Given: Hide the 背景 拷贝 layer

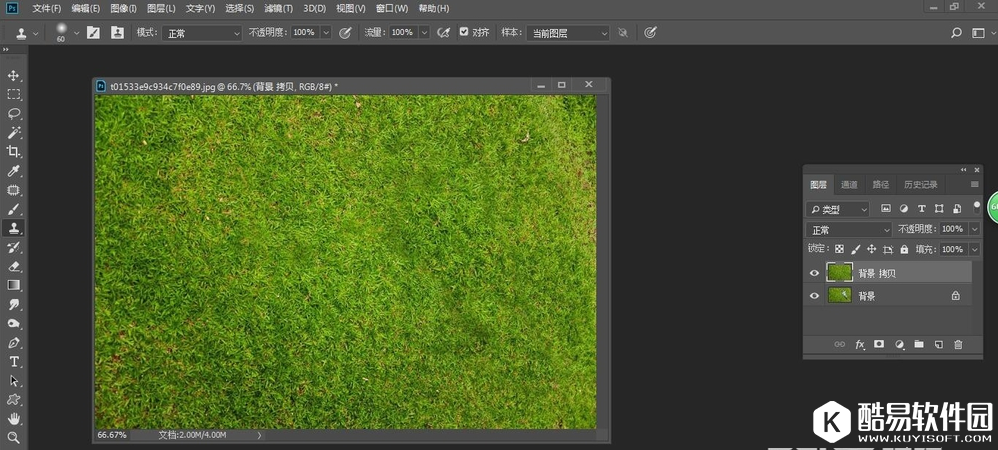Looking at the screenshot, I should (814, 273).
